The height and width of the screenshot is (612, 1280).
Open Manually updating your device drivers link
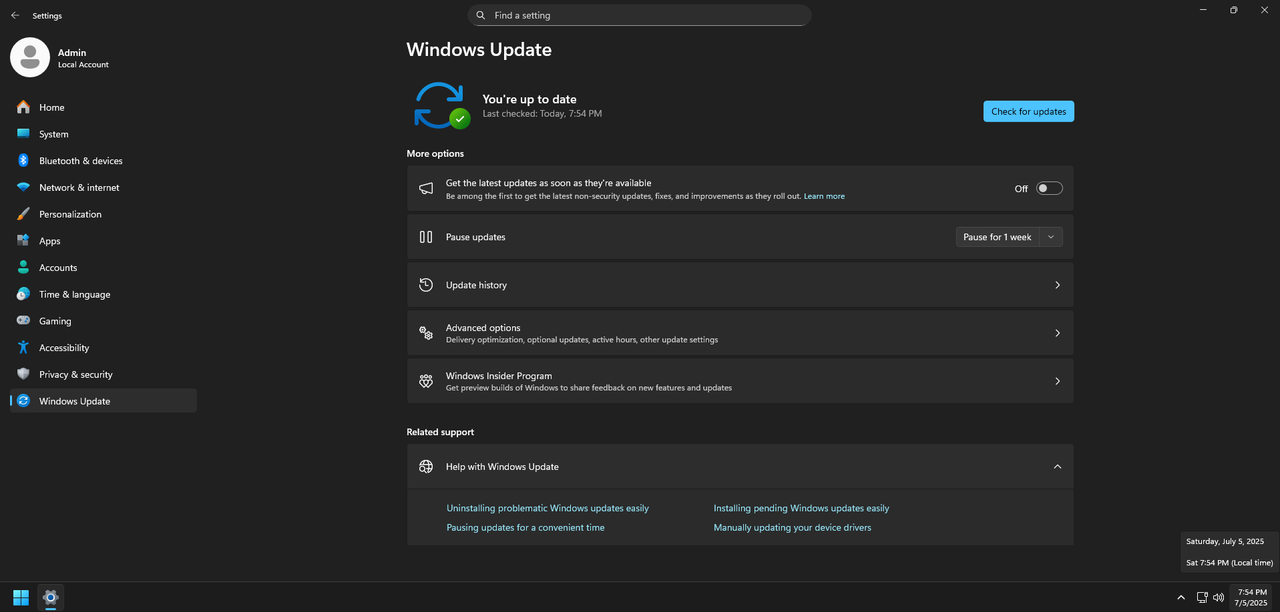coord(792,527)
